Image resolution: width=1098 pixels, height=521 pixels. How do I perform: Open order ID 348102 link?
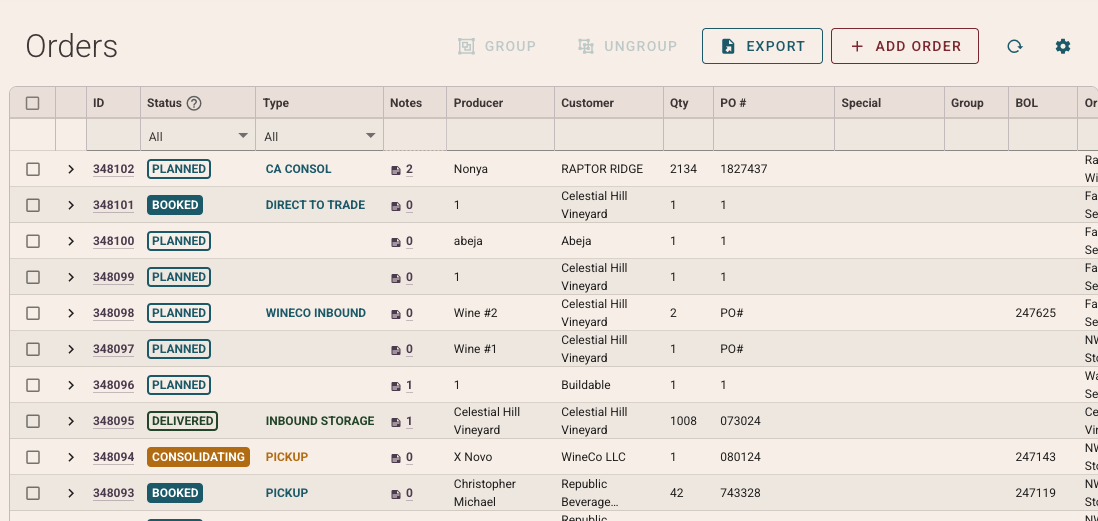pos(113,169)
